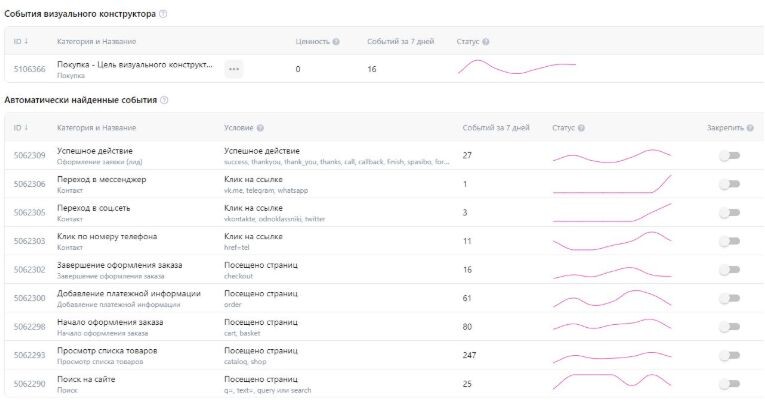765x406 pixels.
Task: Enable pin toggle for 'Переход в мессенджер'
Action: coord(730,184)
